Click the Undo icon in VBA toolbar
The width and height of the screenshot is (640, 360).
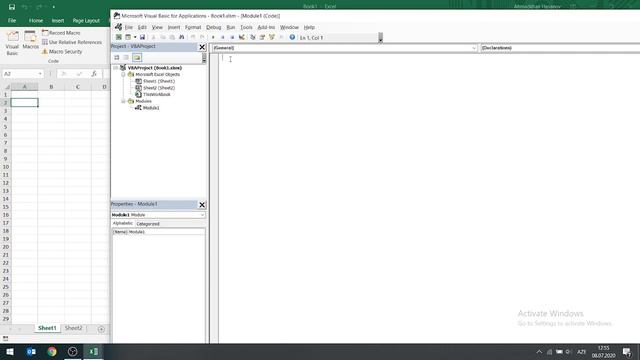point(193,37)
